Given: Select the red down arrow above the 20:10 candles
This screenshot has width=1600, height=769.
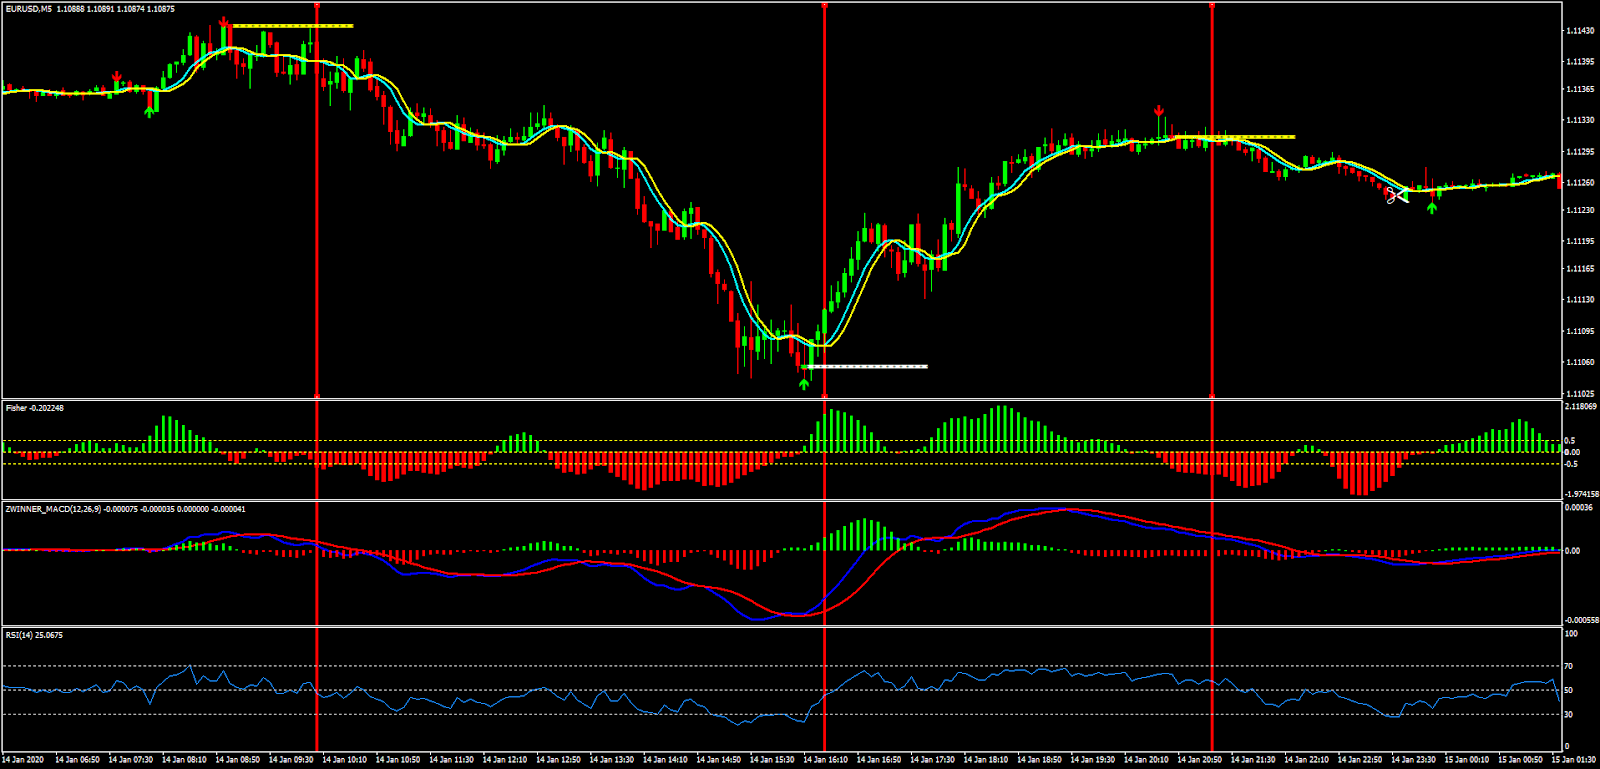Looking at the screenshot, I should pyautogui.click(x=1159, y=110).
